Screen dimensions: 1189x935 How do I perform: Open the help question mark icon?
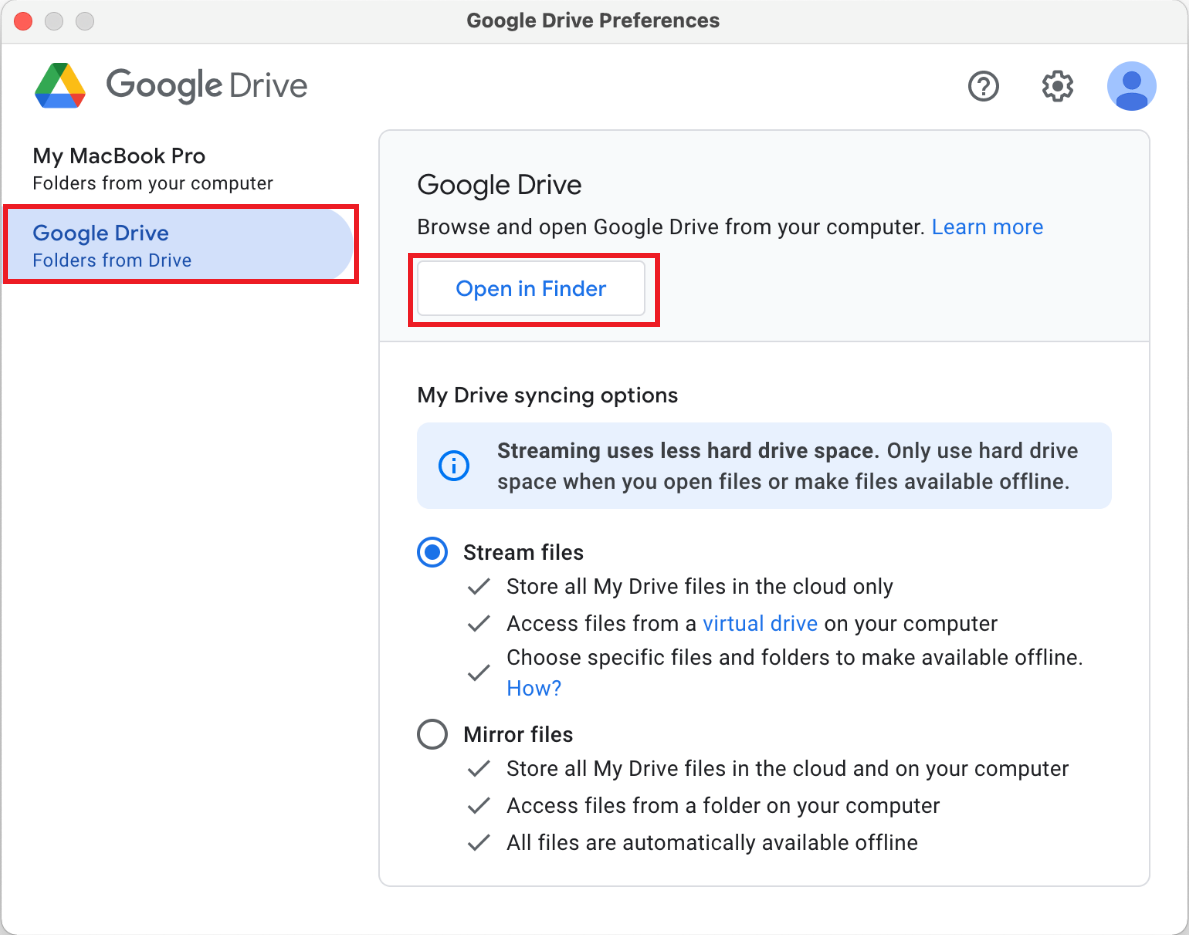984,86
